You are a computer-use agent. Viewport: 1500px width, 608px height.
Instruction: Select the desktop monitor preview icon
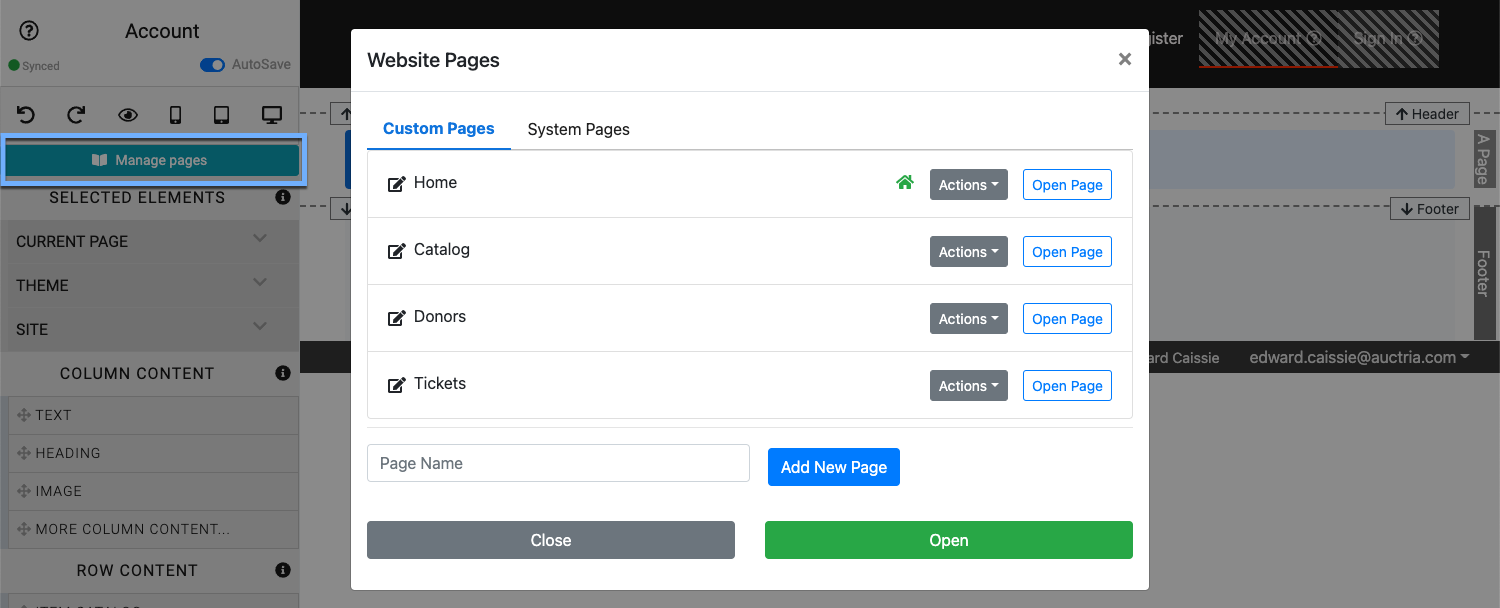(x=271, y=115)
